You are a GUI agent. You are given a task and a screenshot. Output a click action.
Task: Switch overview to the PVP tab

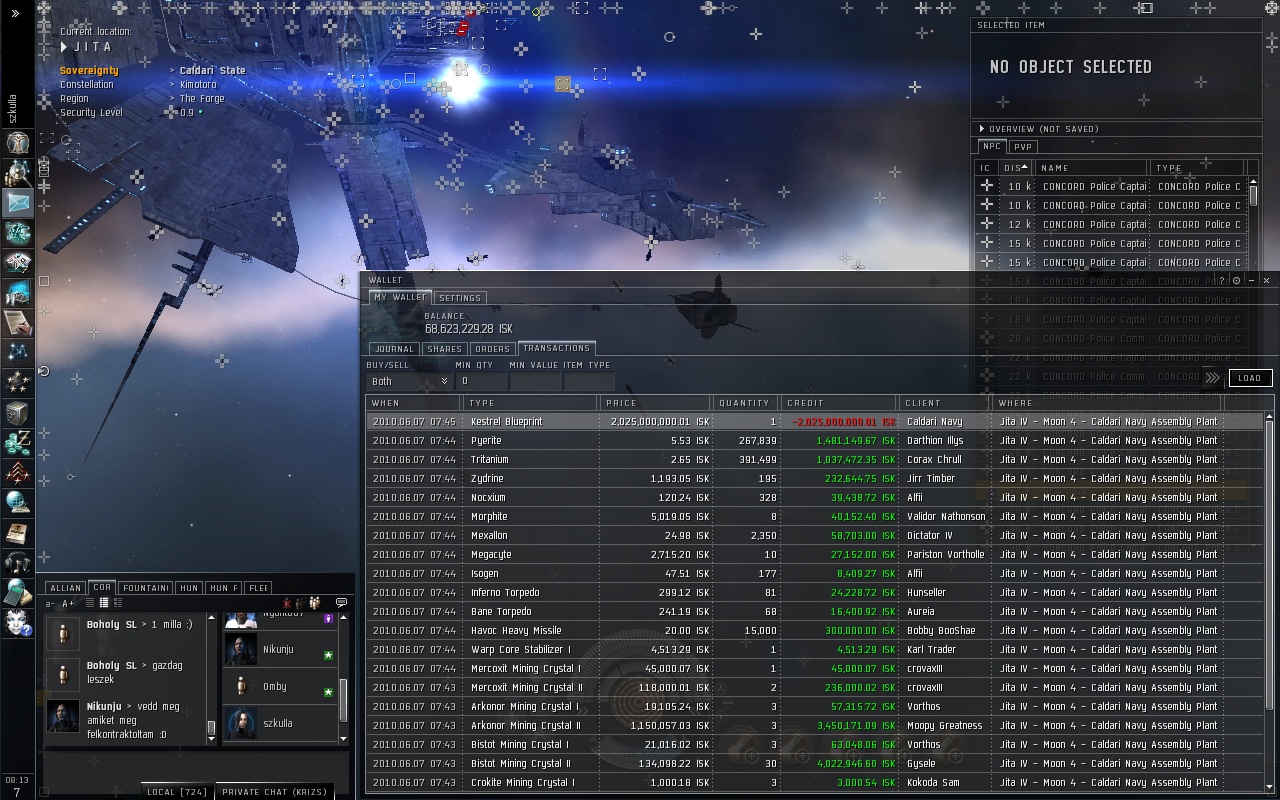1023,147
